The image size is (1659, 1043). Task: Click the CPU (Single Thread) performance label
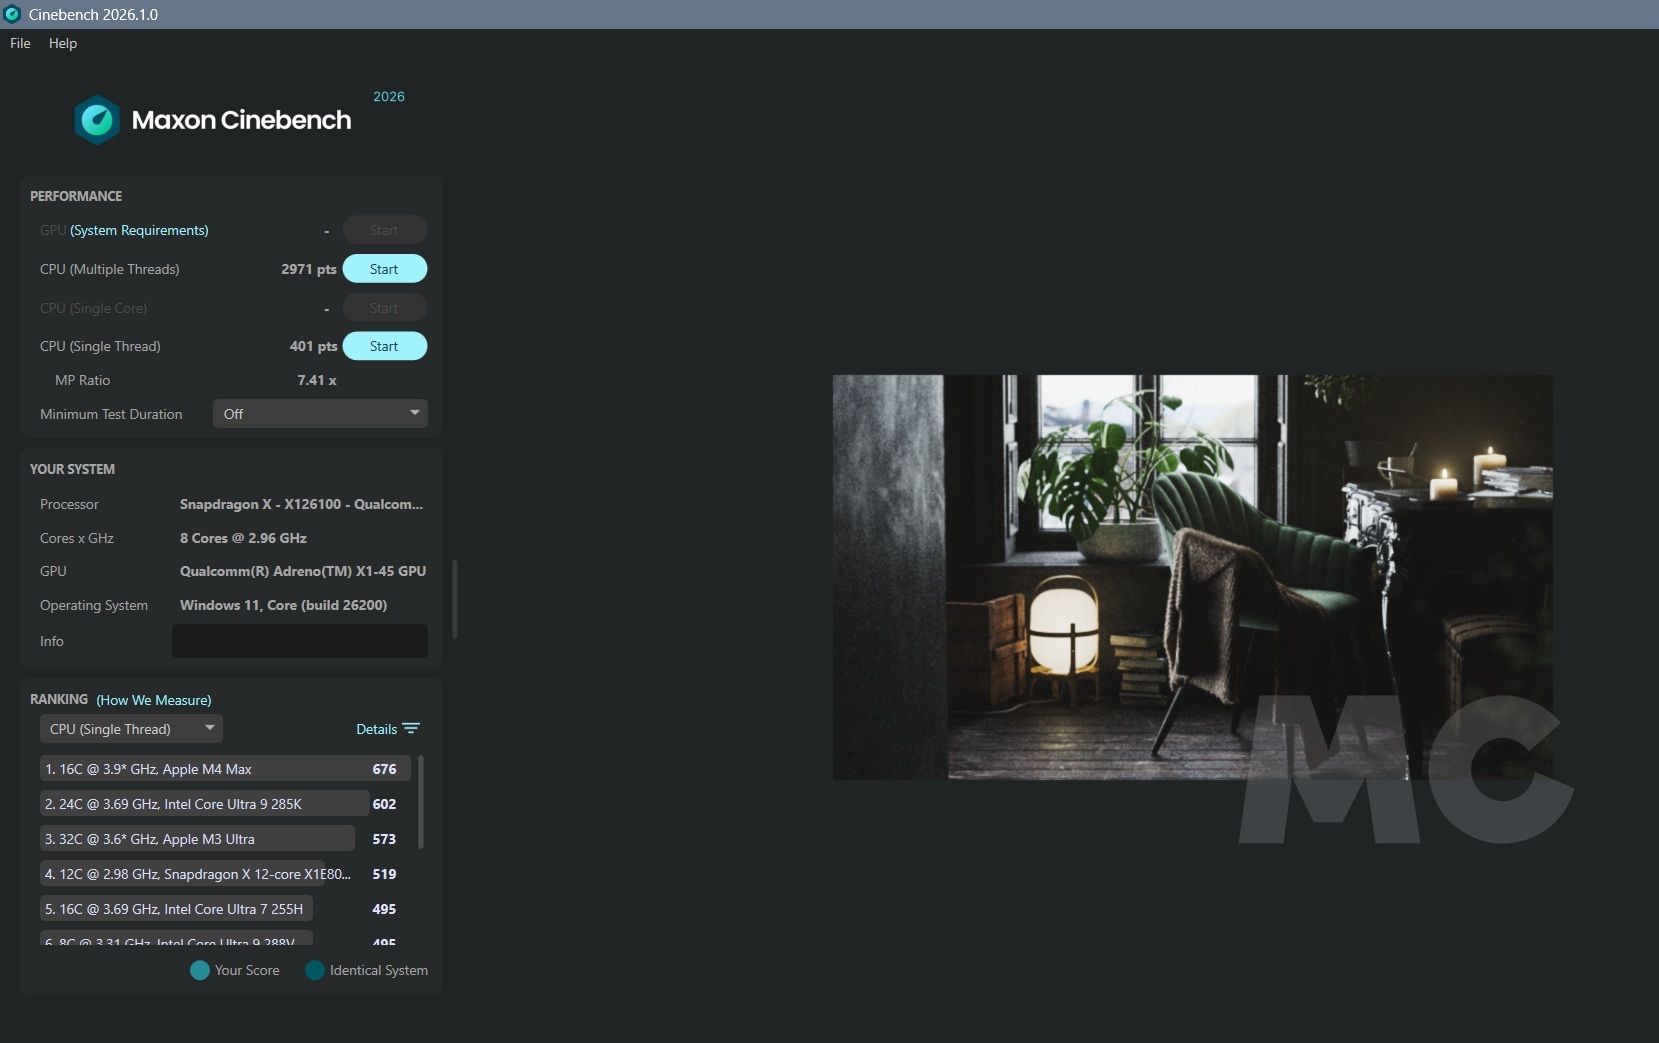[x=100, y=346]
